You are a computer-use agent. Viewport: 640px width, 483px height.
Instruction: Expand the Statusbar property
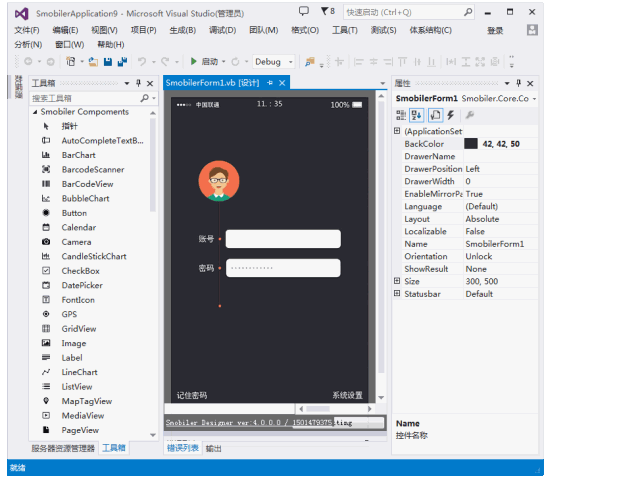(397, 294)
